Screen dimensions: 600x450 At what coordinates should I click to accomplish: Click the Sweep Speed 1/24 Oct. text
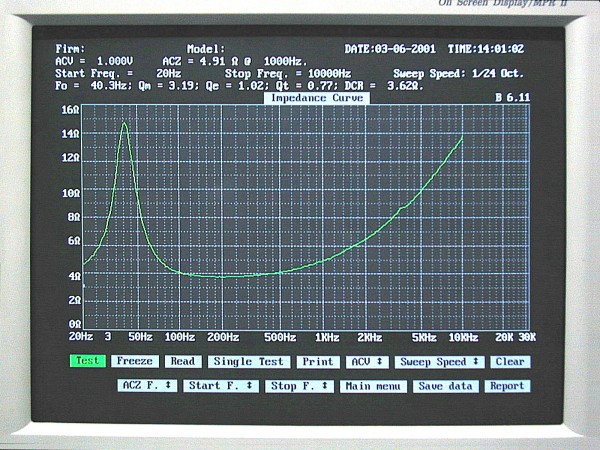point(458,73)
